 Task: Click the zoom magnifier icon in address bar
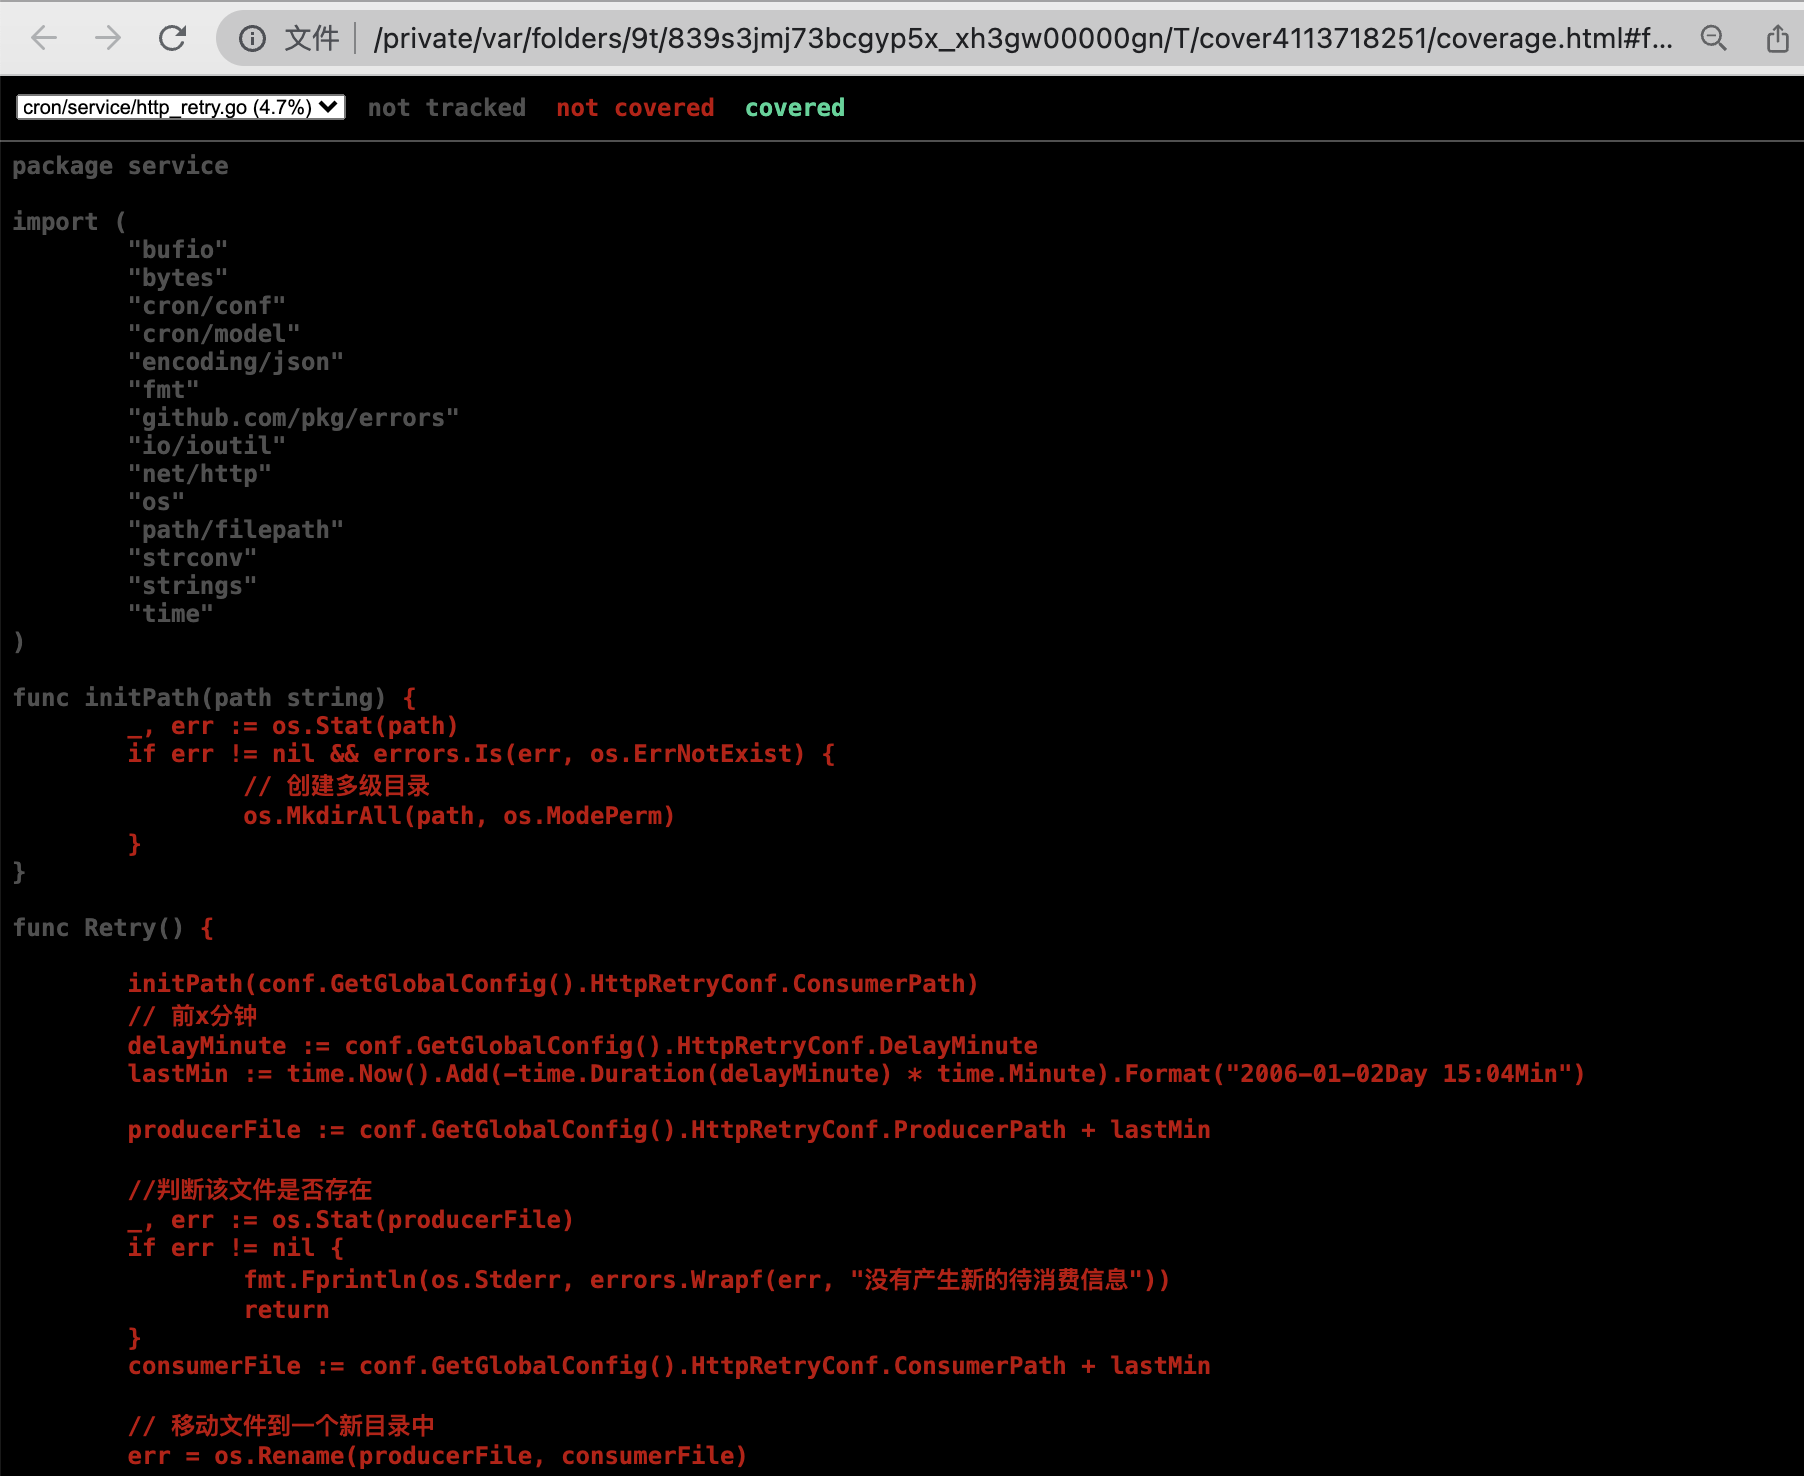click(1713, 38)
